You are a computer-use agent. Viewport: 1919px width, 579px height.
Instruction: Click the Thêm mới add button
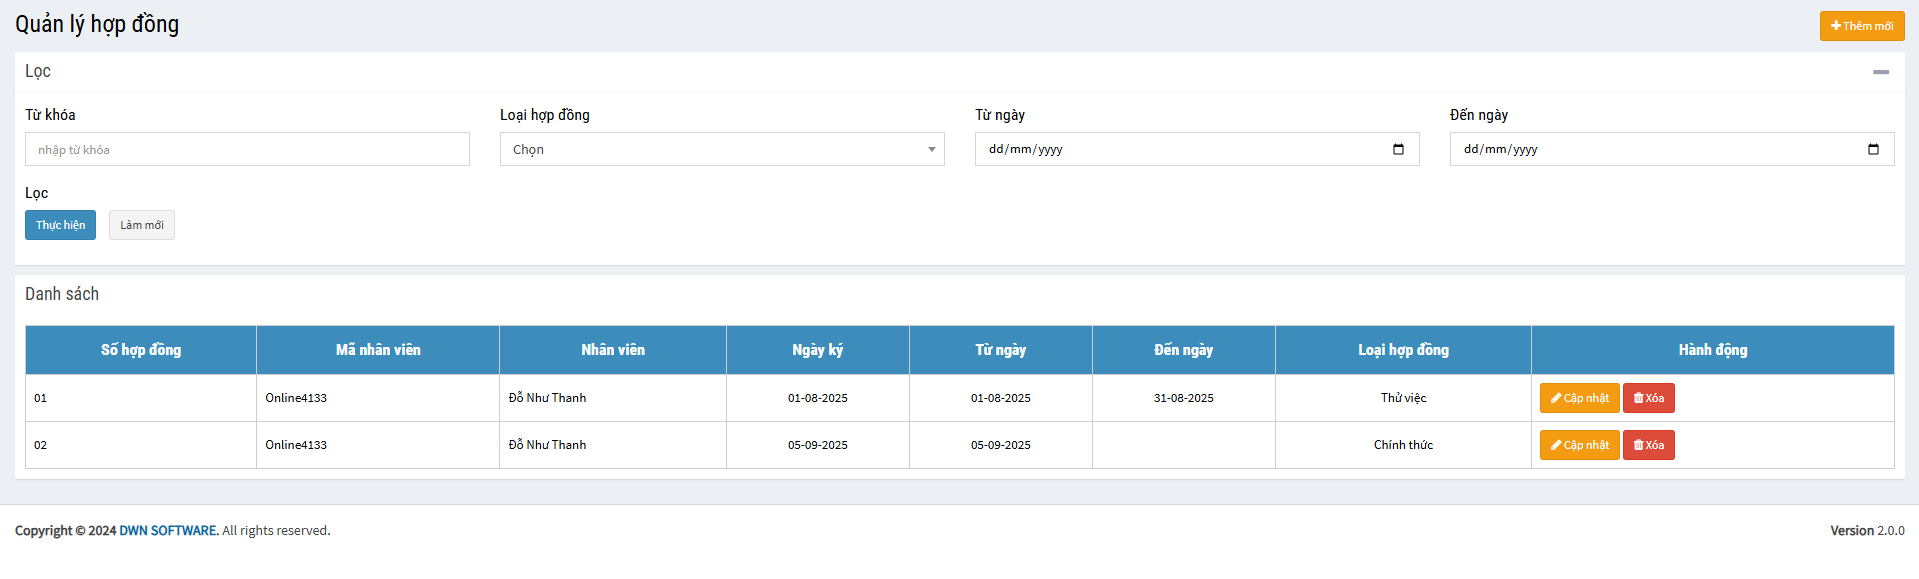coord(1861,26)
